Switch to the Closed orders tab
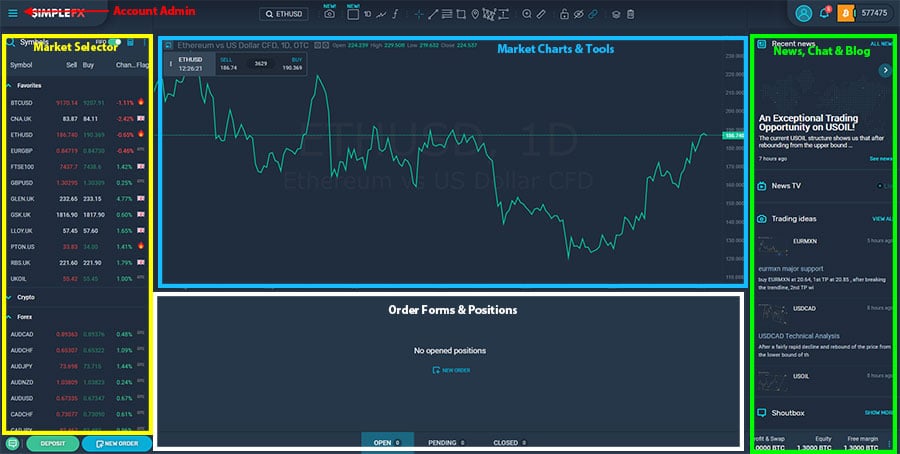 (508, 442)
